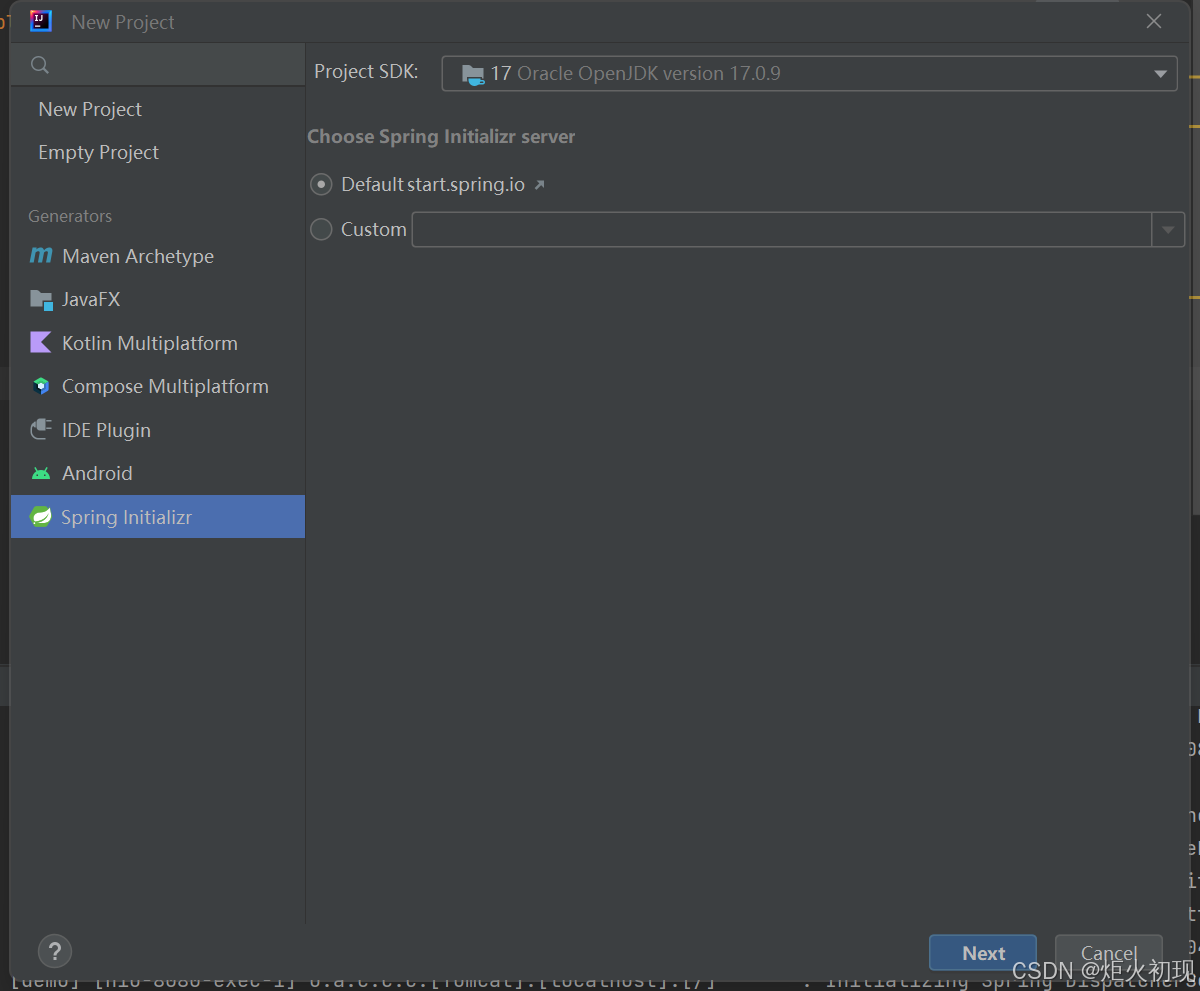Select the Spring Initializr generator
Viewport: 1200px width, 991px height.
[158, 517]
